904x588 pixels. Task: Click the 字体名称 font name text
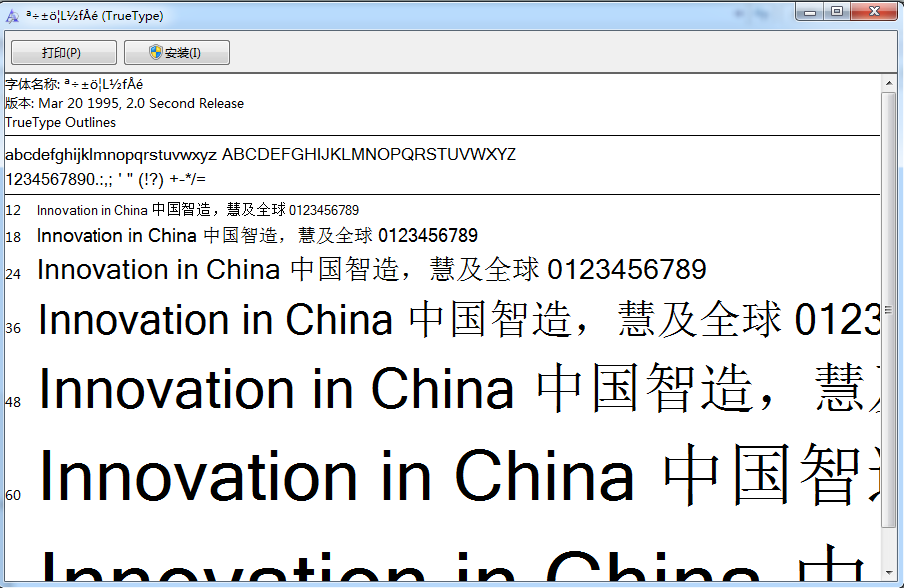(x=70, y=85)
